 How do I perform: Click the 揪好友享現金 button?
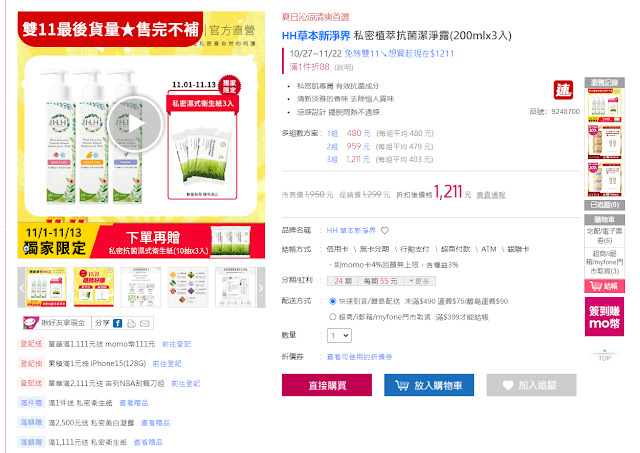[55, 323]
